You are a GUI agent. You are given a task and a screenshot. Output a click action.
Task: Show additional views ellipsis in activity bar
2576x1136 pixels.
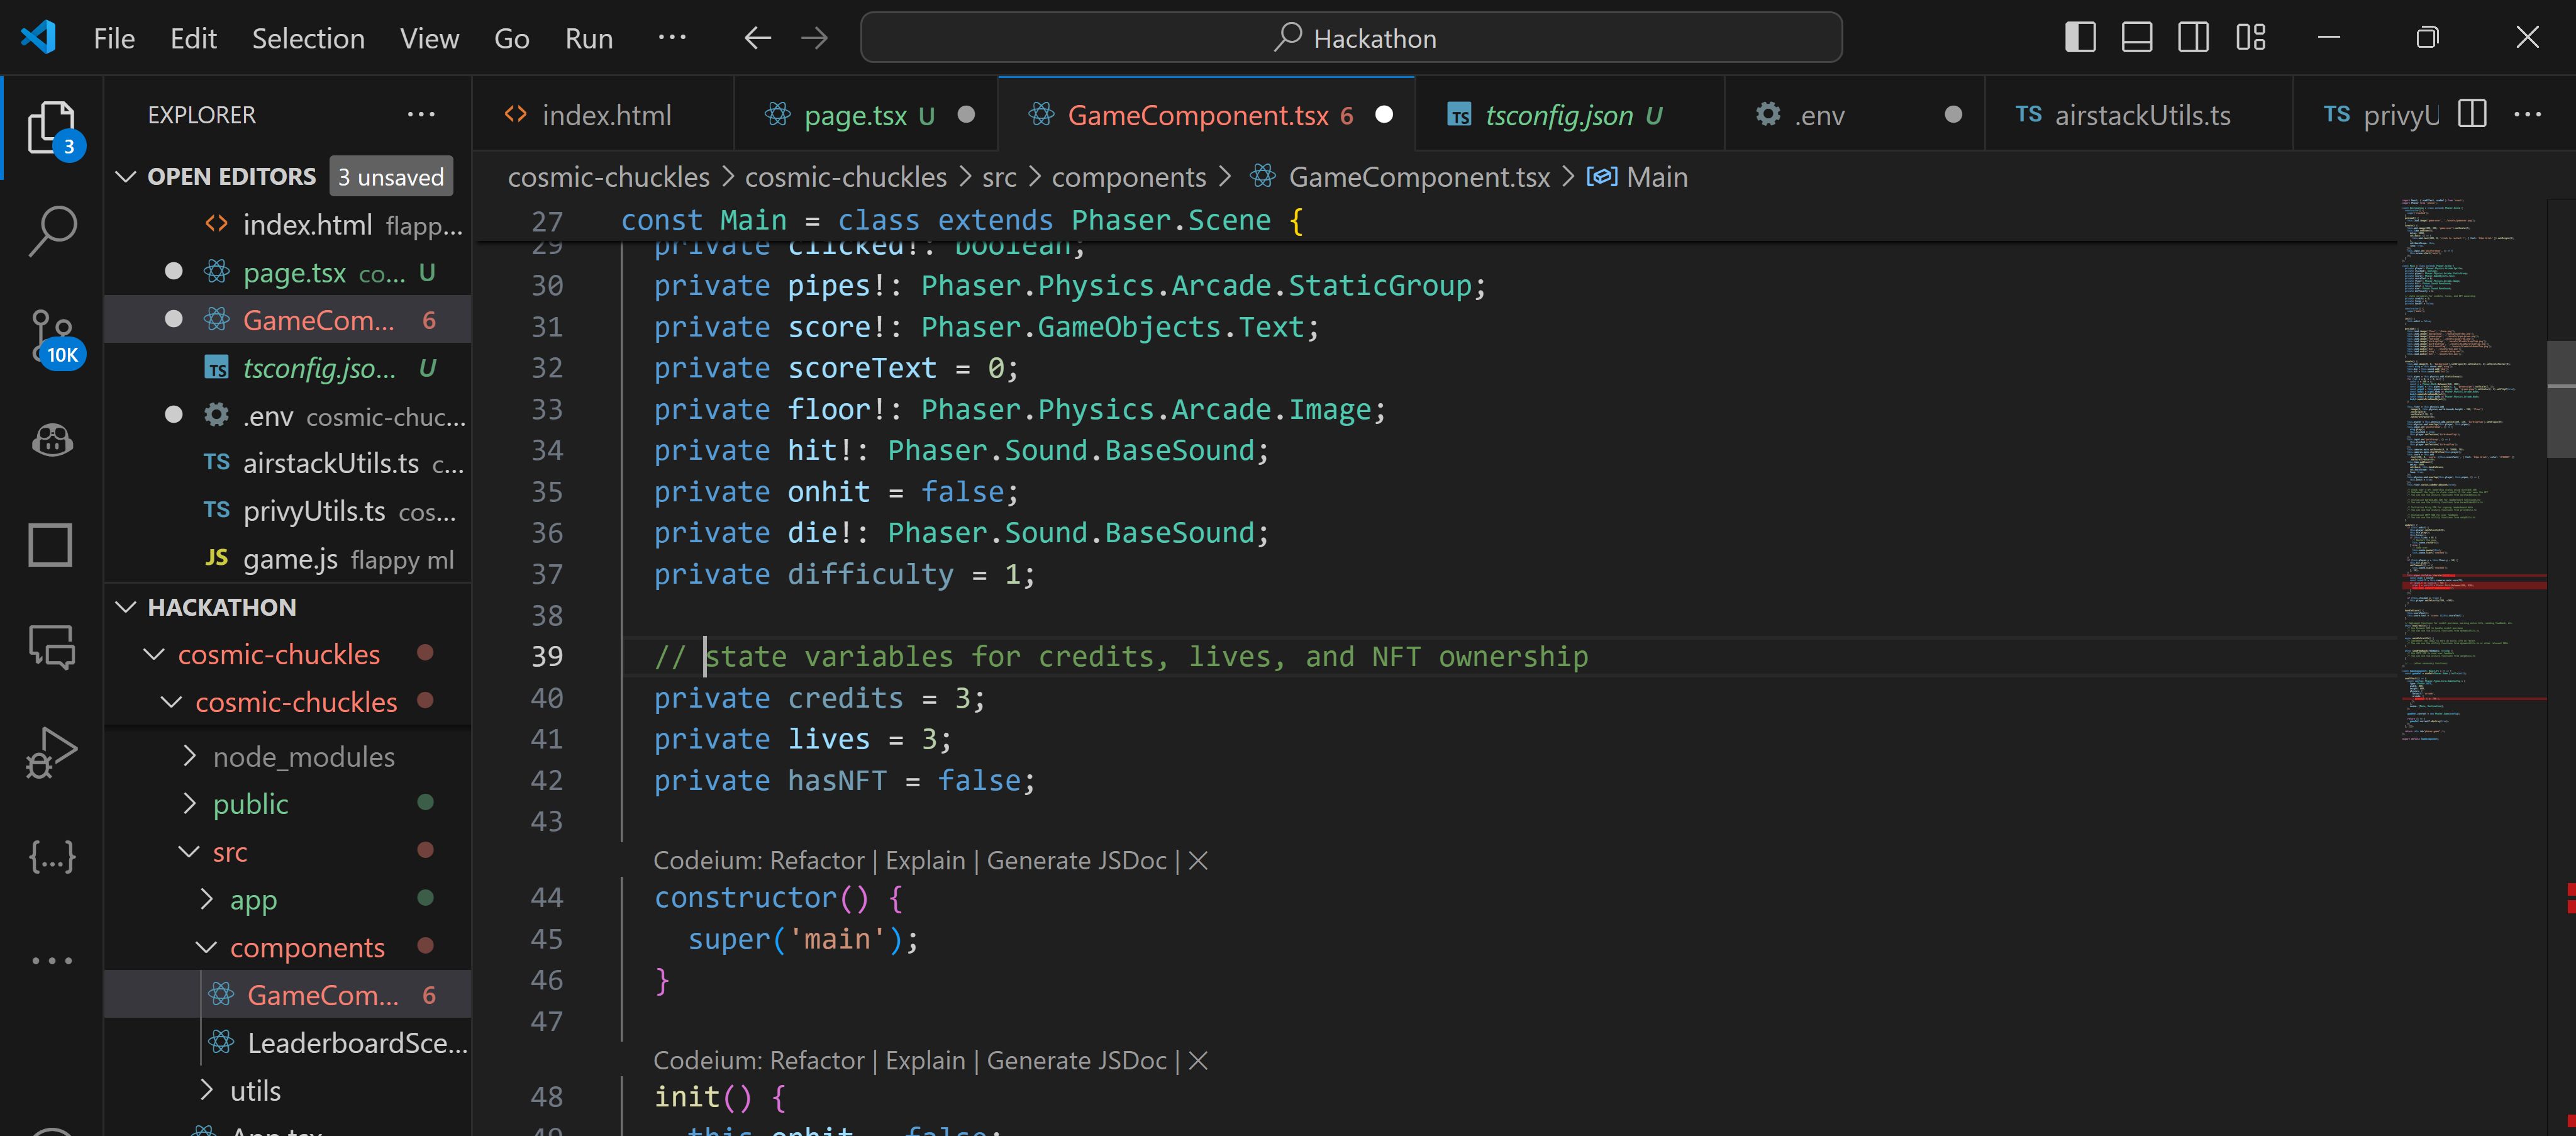pos(52,961)
